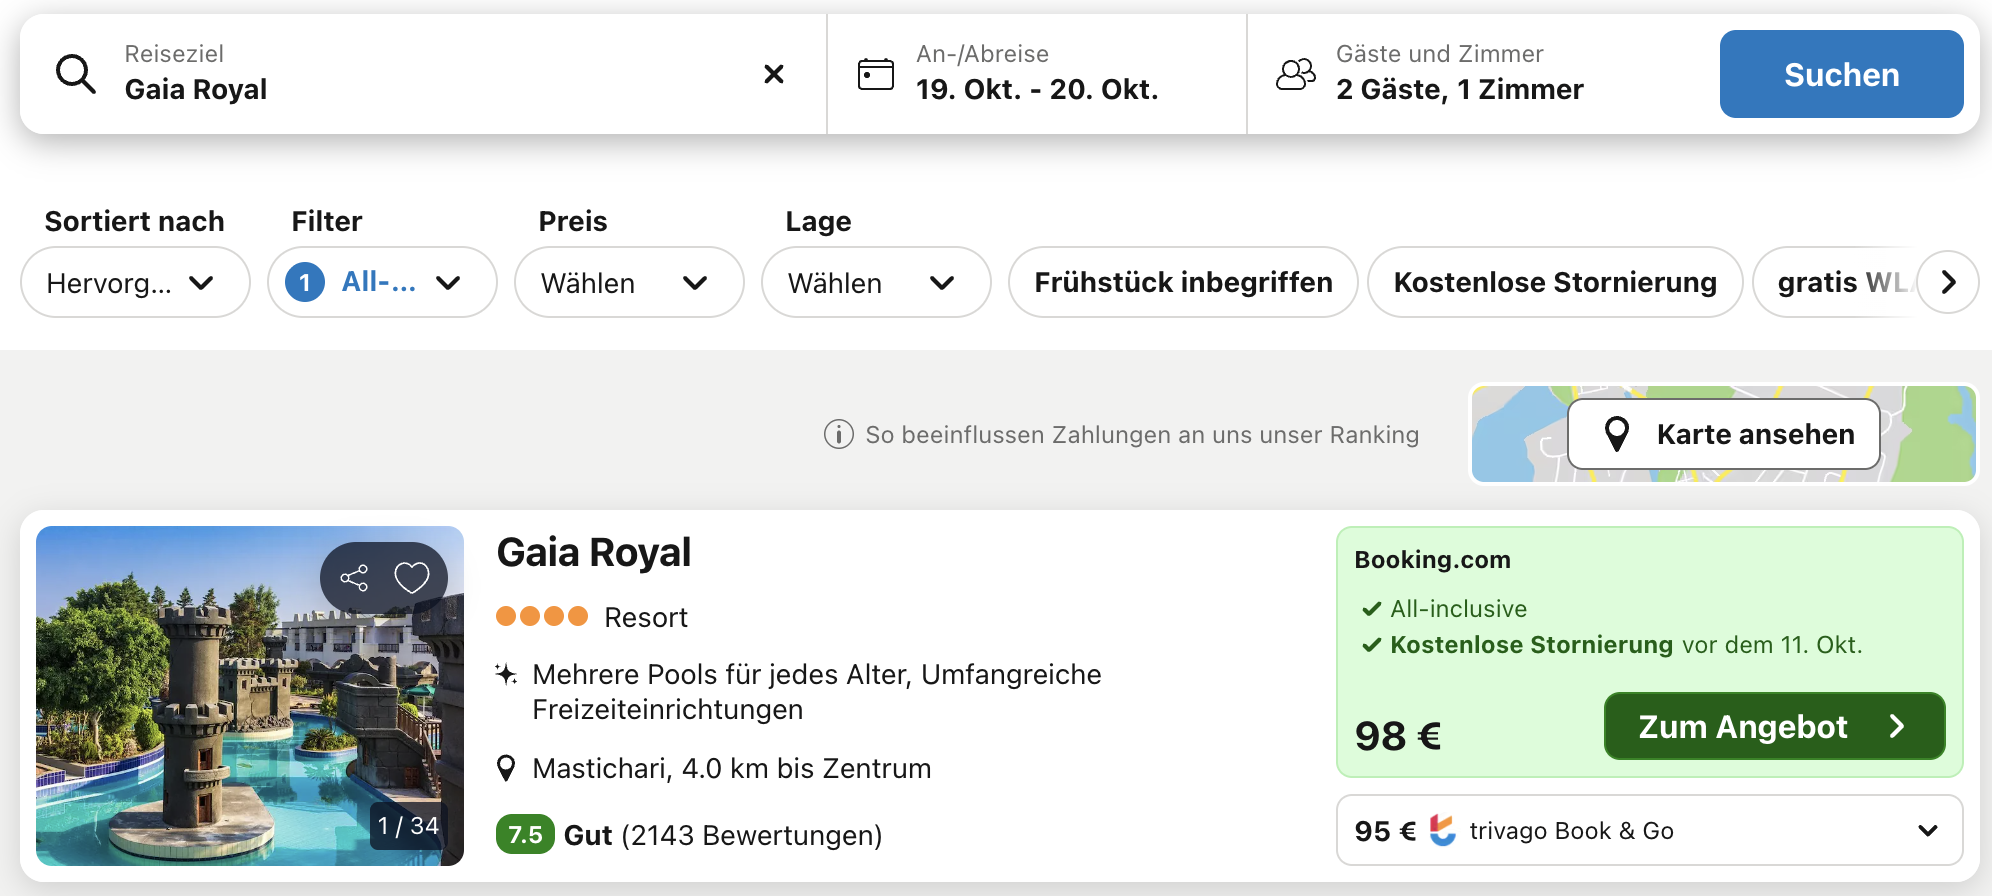Click the sparkle highlights icon
This screenshot has height=896, width=1992.
point(507,674)
